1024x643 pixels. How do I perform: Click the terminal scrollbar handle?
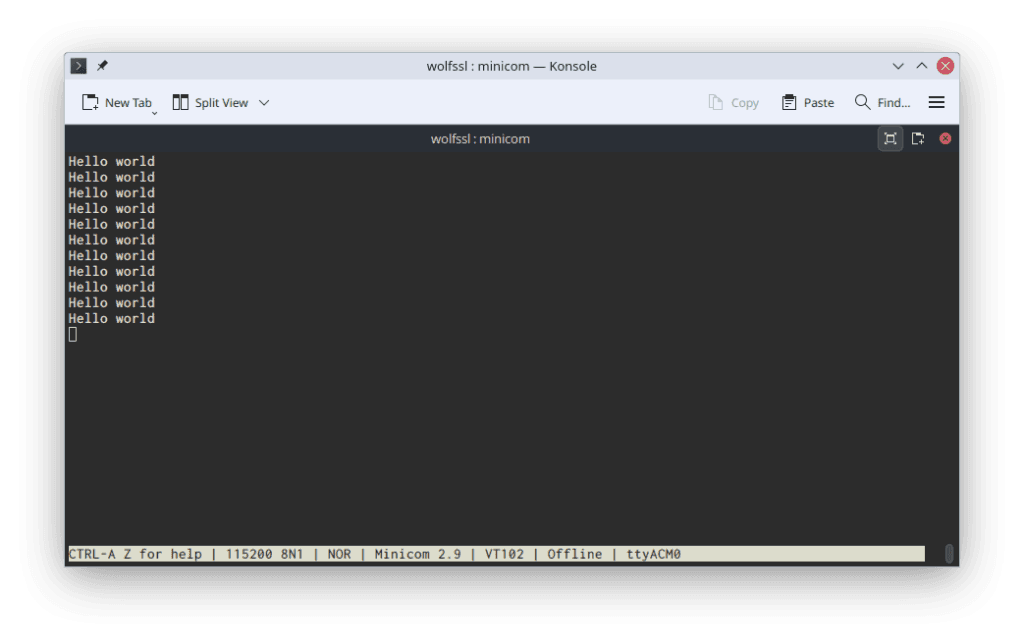[x=949, y=554]
